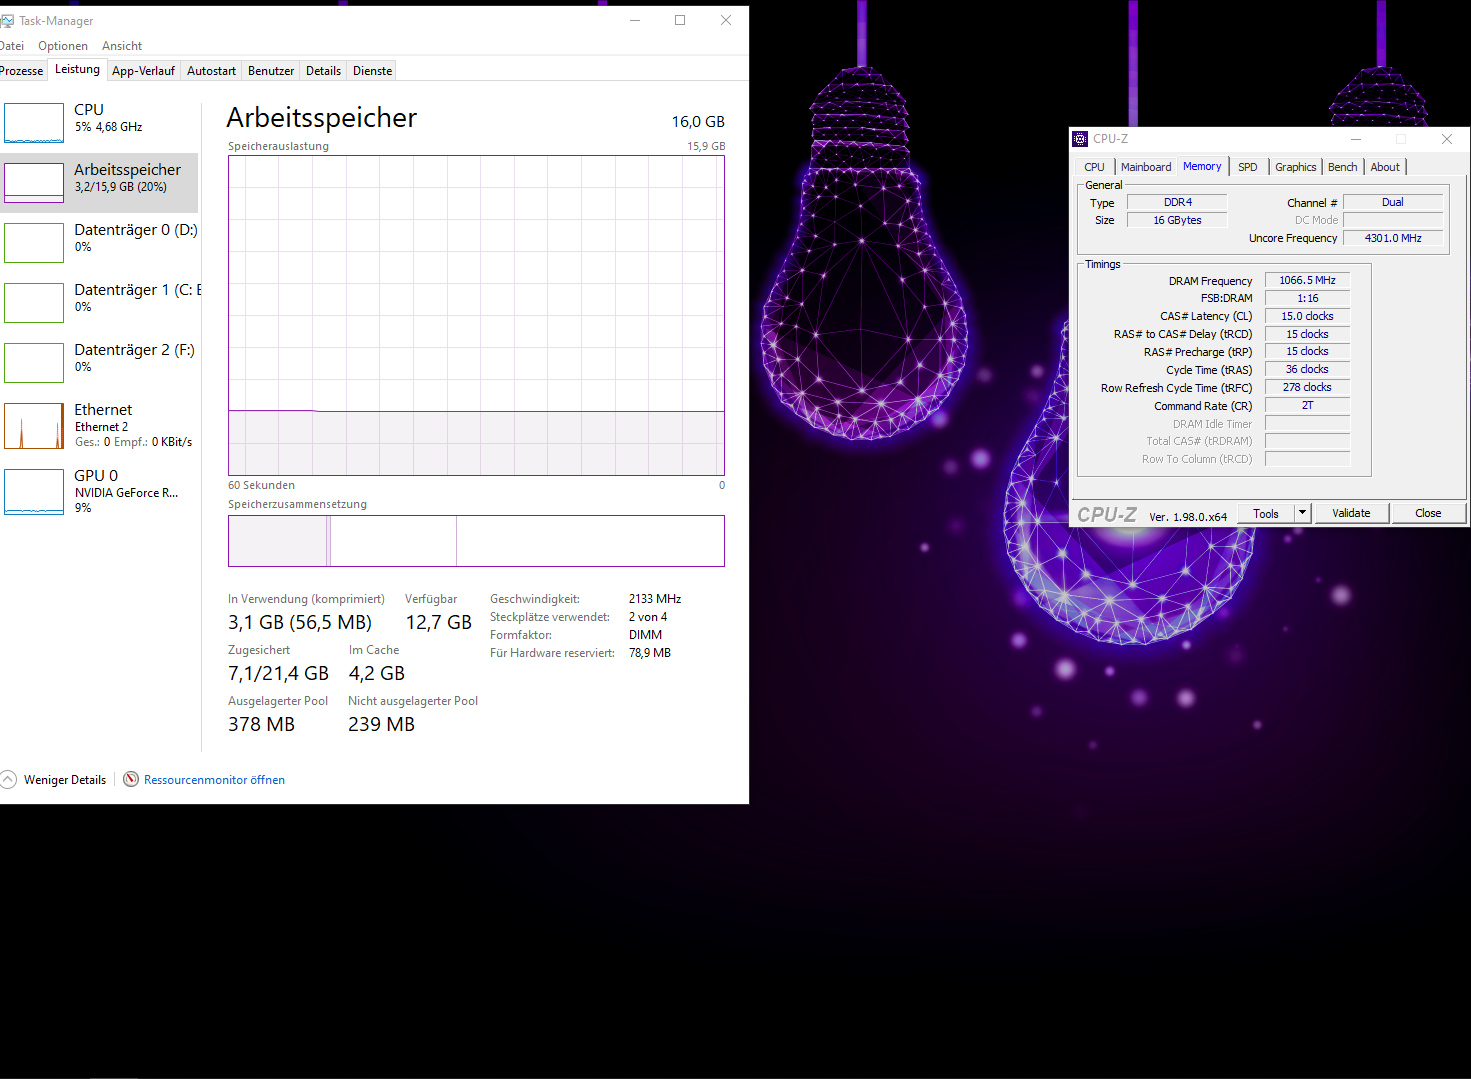The image size is (1471, 1079).
Task: Open the Ansicht menu
Action: coord(122,46)
